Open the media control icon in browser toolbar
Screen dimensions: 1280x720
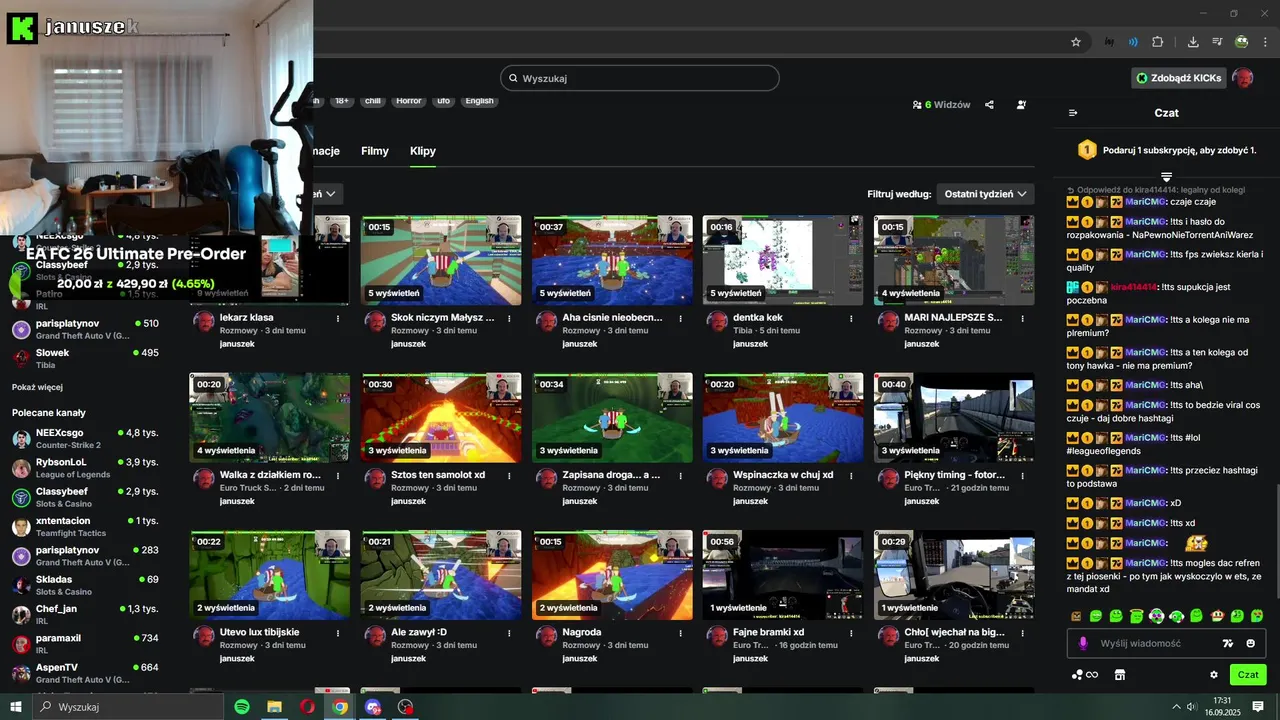1217,42
